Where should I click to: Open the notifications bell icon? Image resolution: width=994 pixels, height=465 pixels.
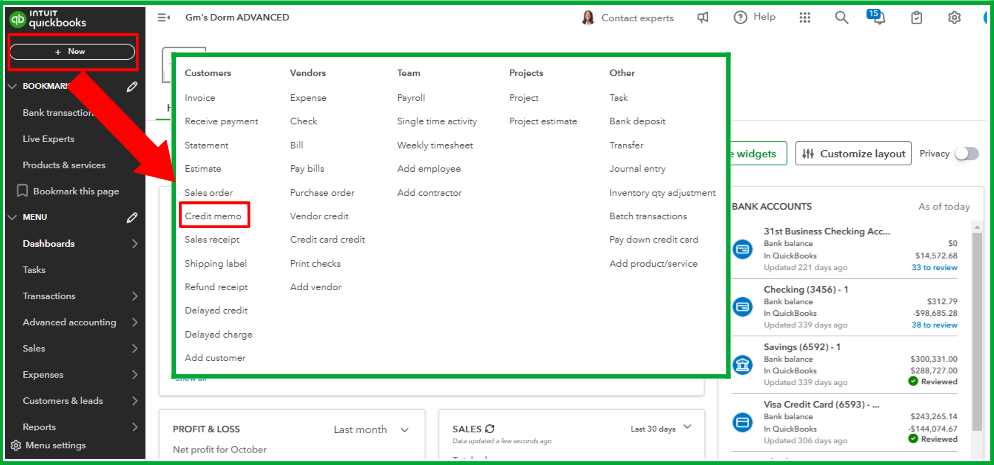[x=877, y=19]
